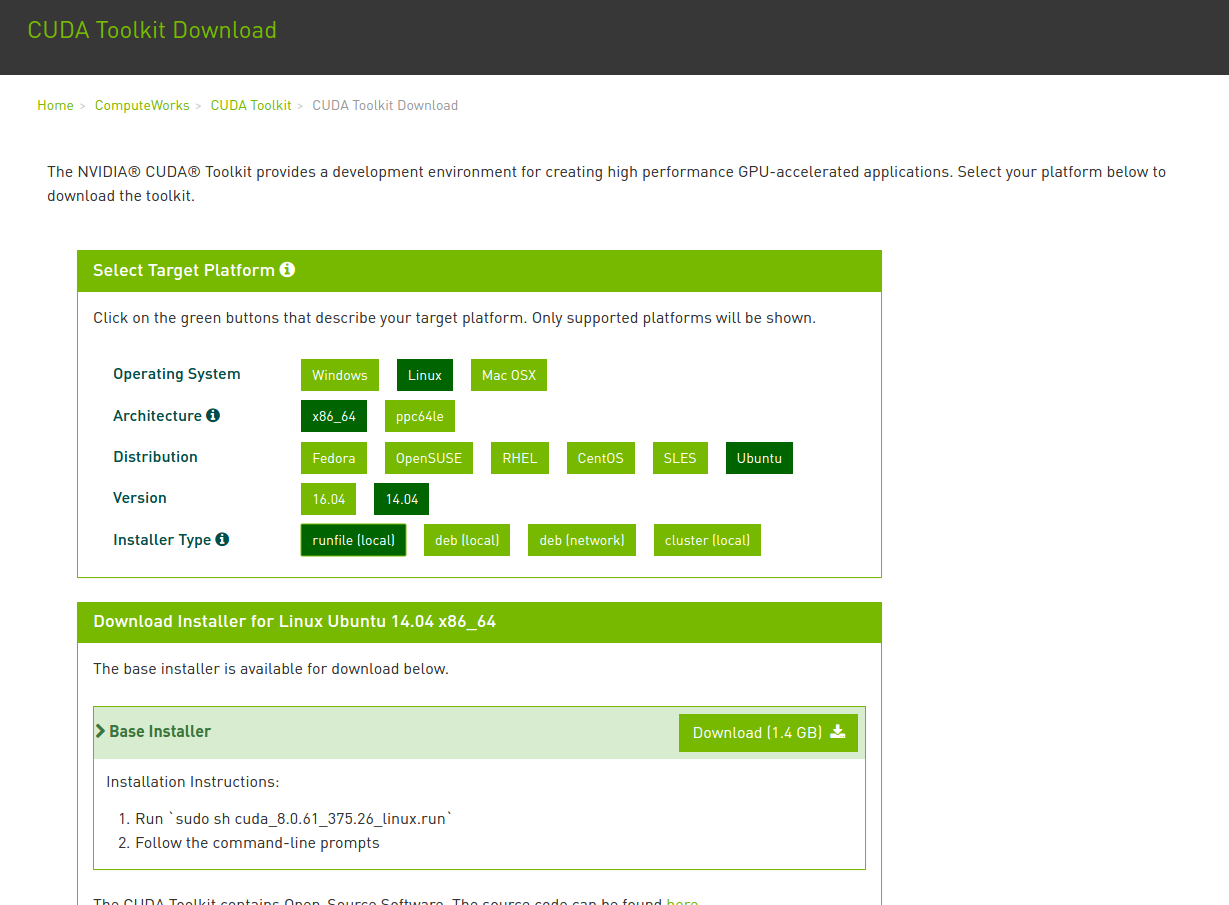This screenshot has width=1229, height=905.
Task: Choose cluster (local) installer type
Action: pos(708,540)
